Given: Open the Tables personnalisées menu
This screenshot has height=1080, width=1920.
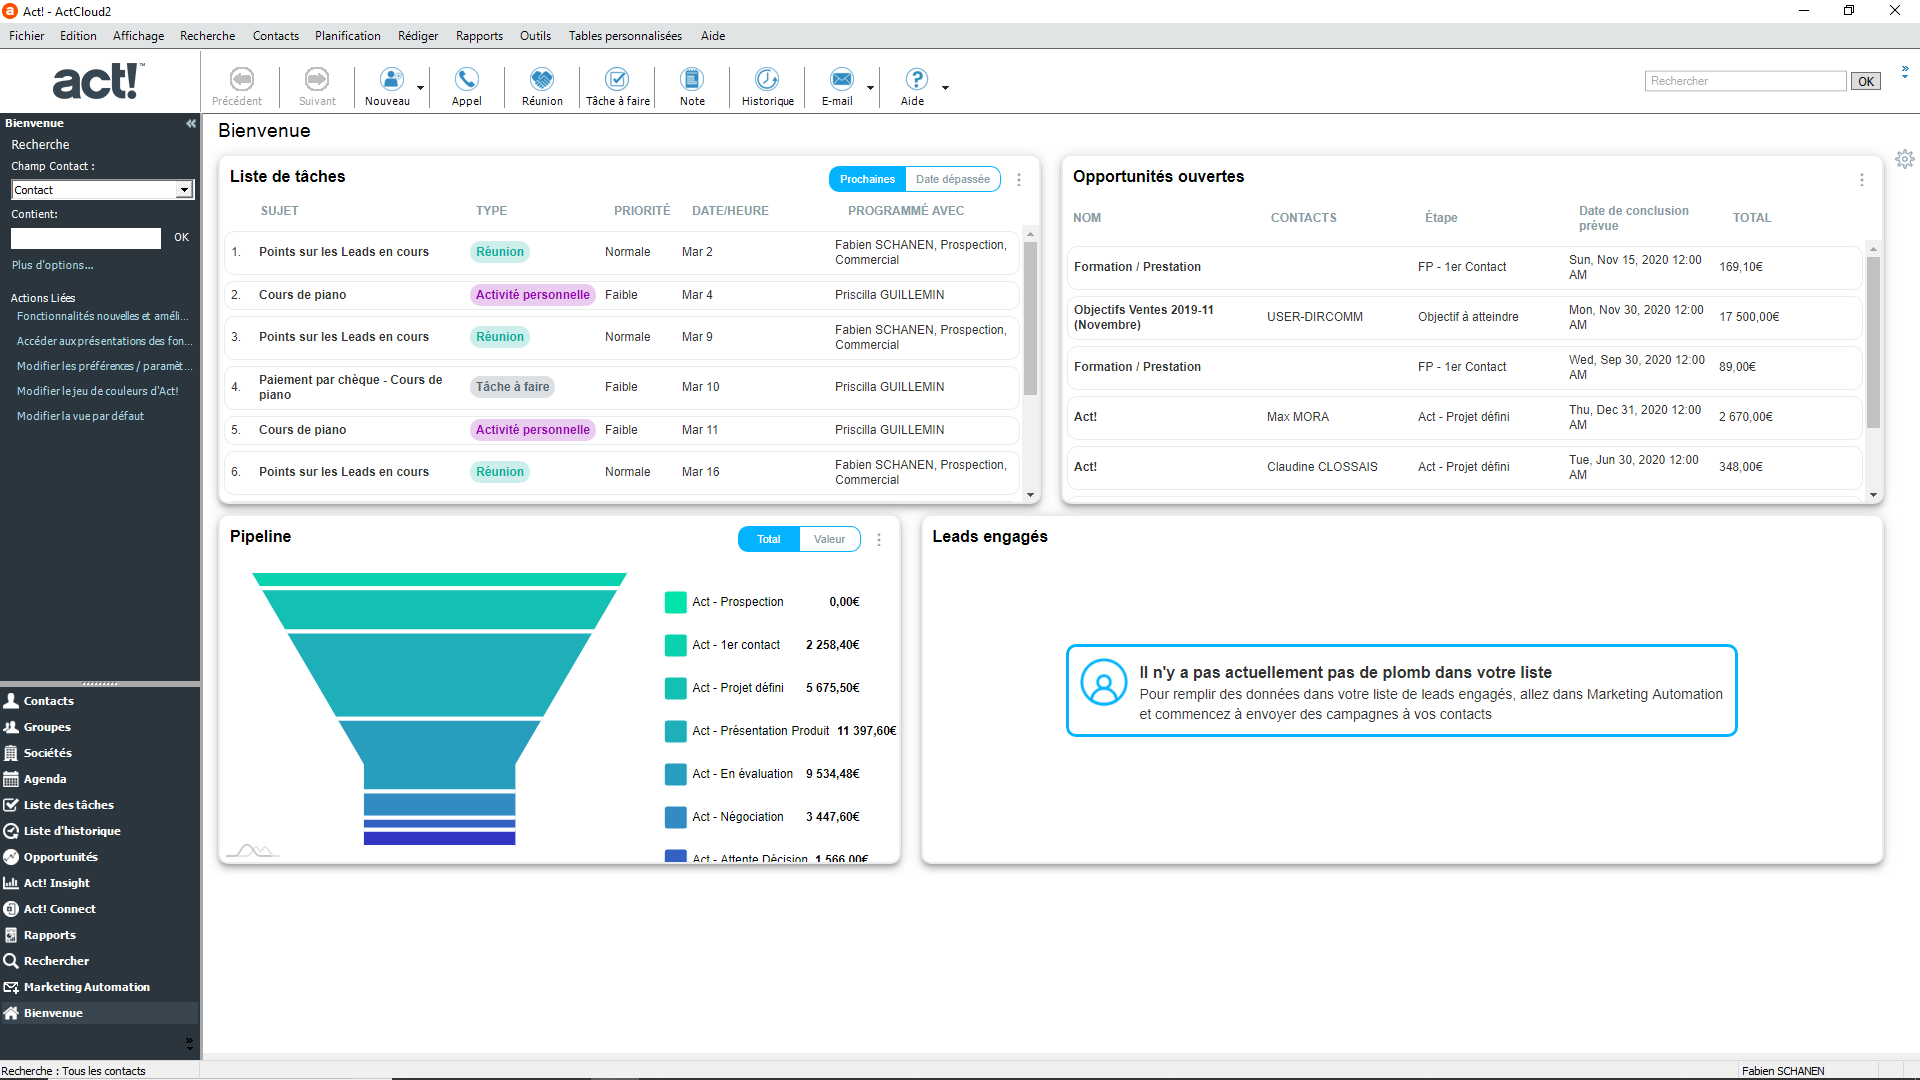Looking at the screenshot, I should (625, 36).
